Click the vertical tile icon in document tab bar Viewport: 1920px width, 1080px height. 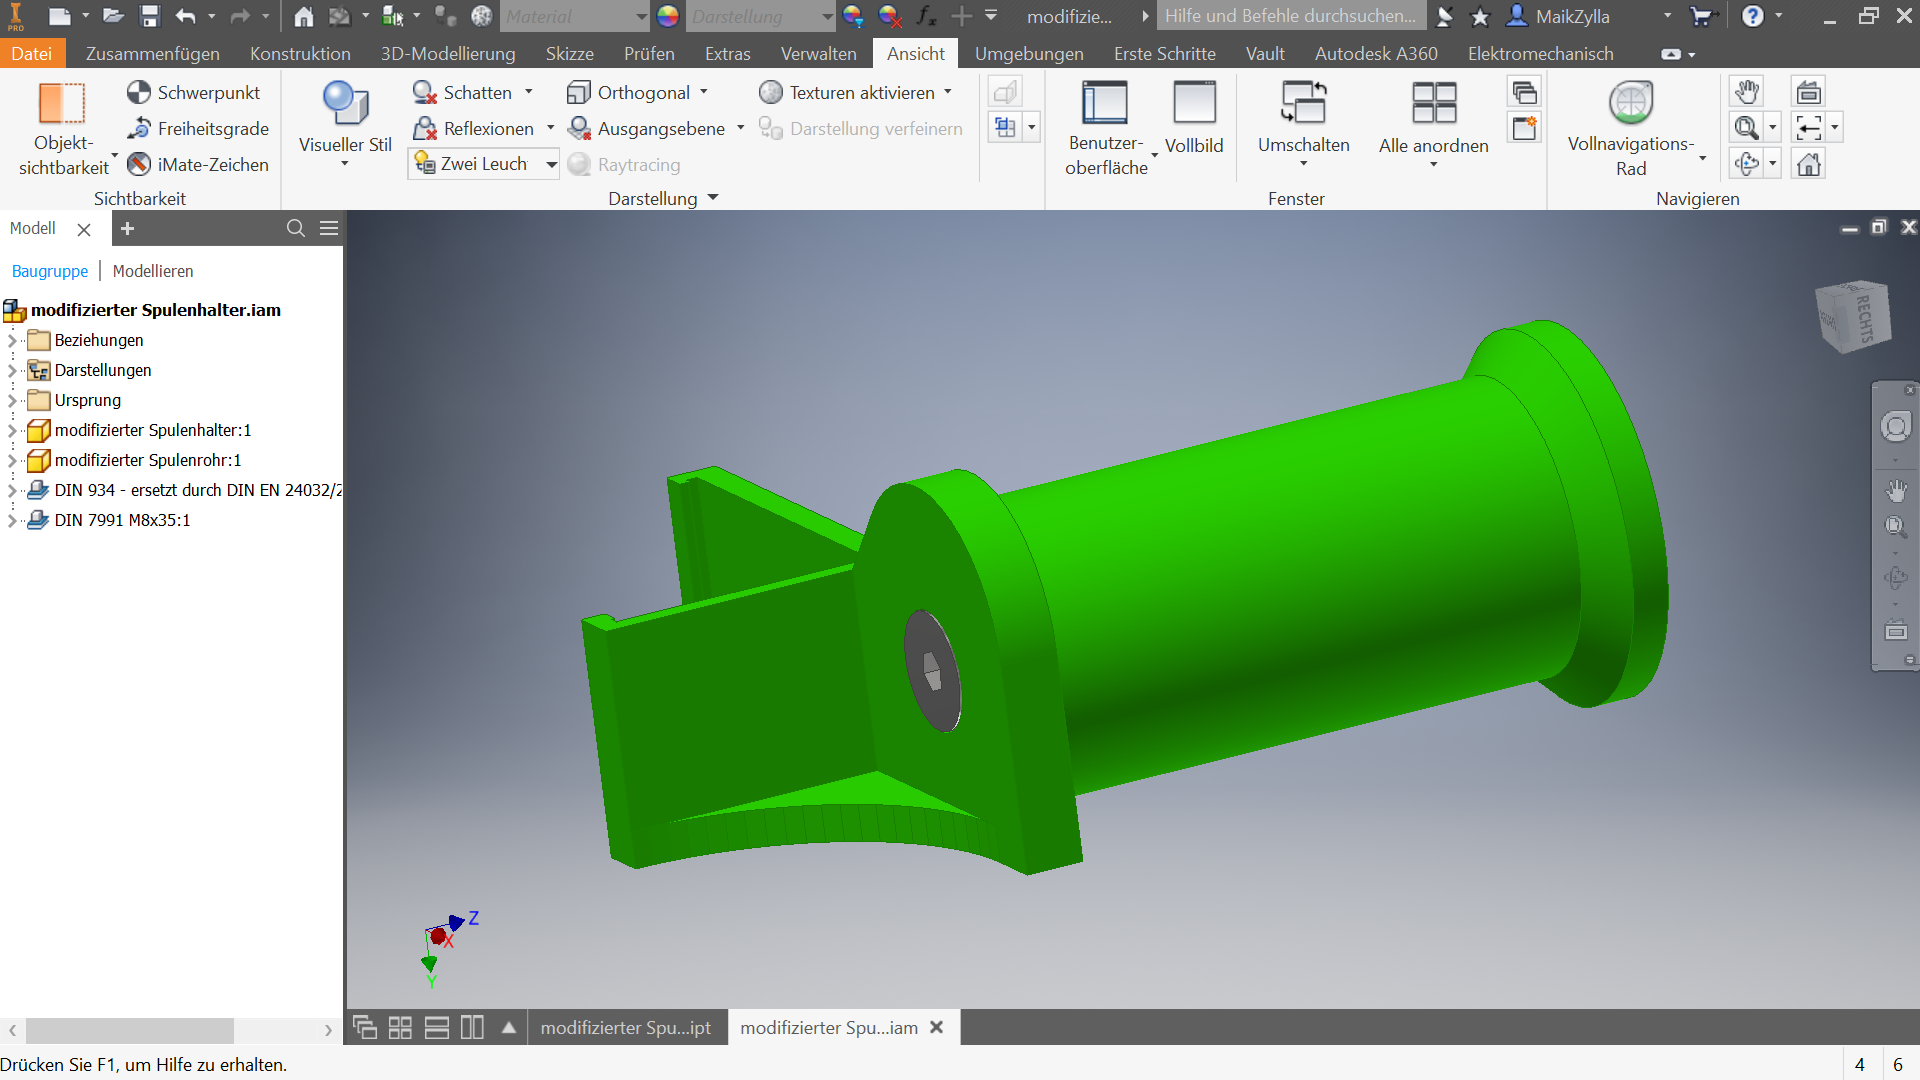[x=472, y=1027]
